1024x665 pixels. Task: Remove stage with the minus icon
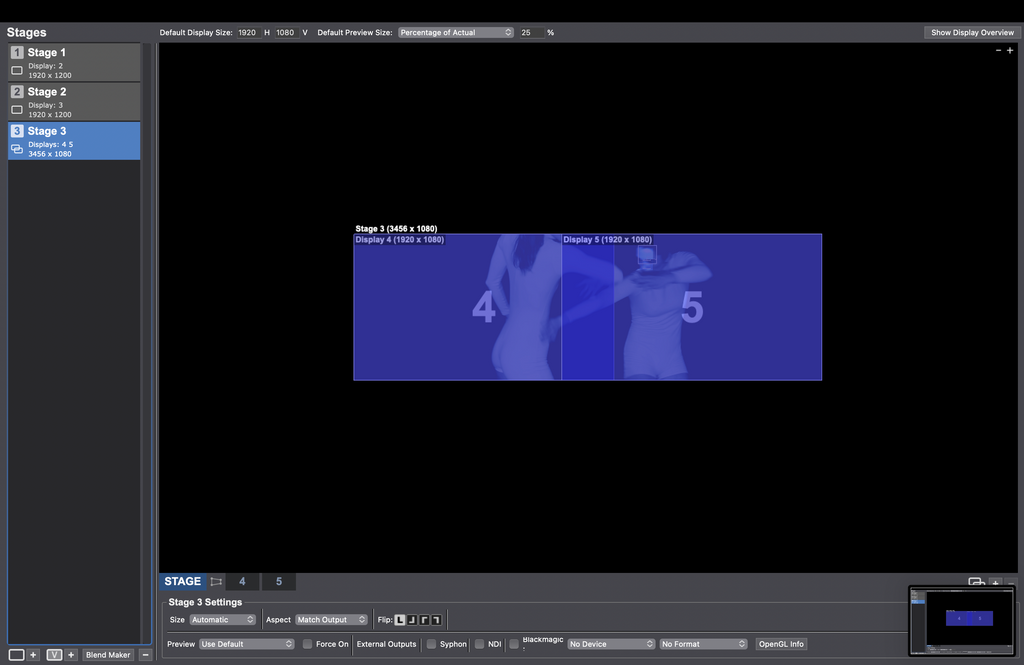click(x=145, y=655)
